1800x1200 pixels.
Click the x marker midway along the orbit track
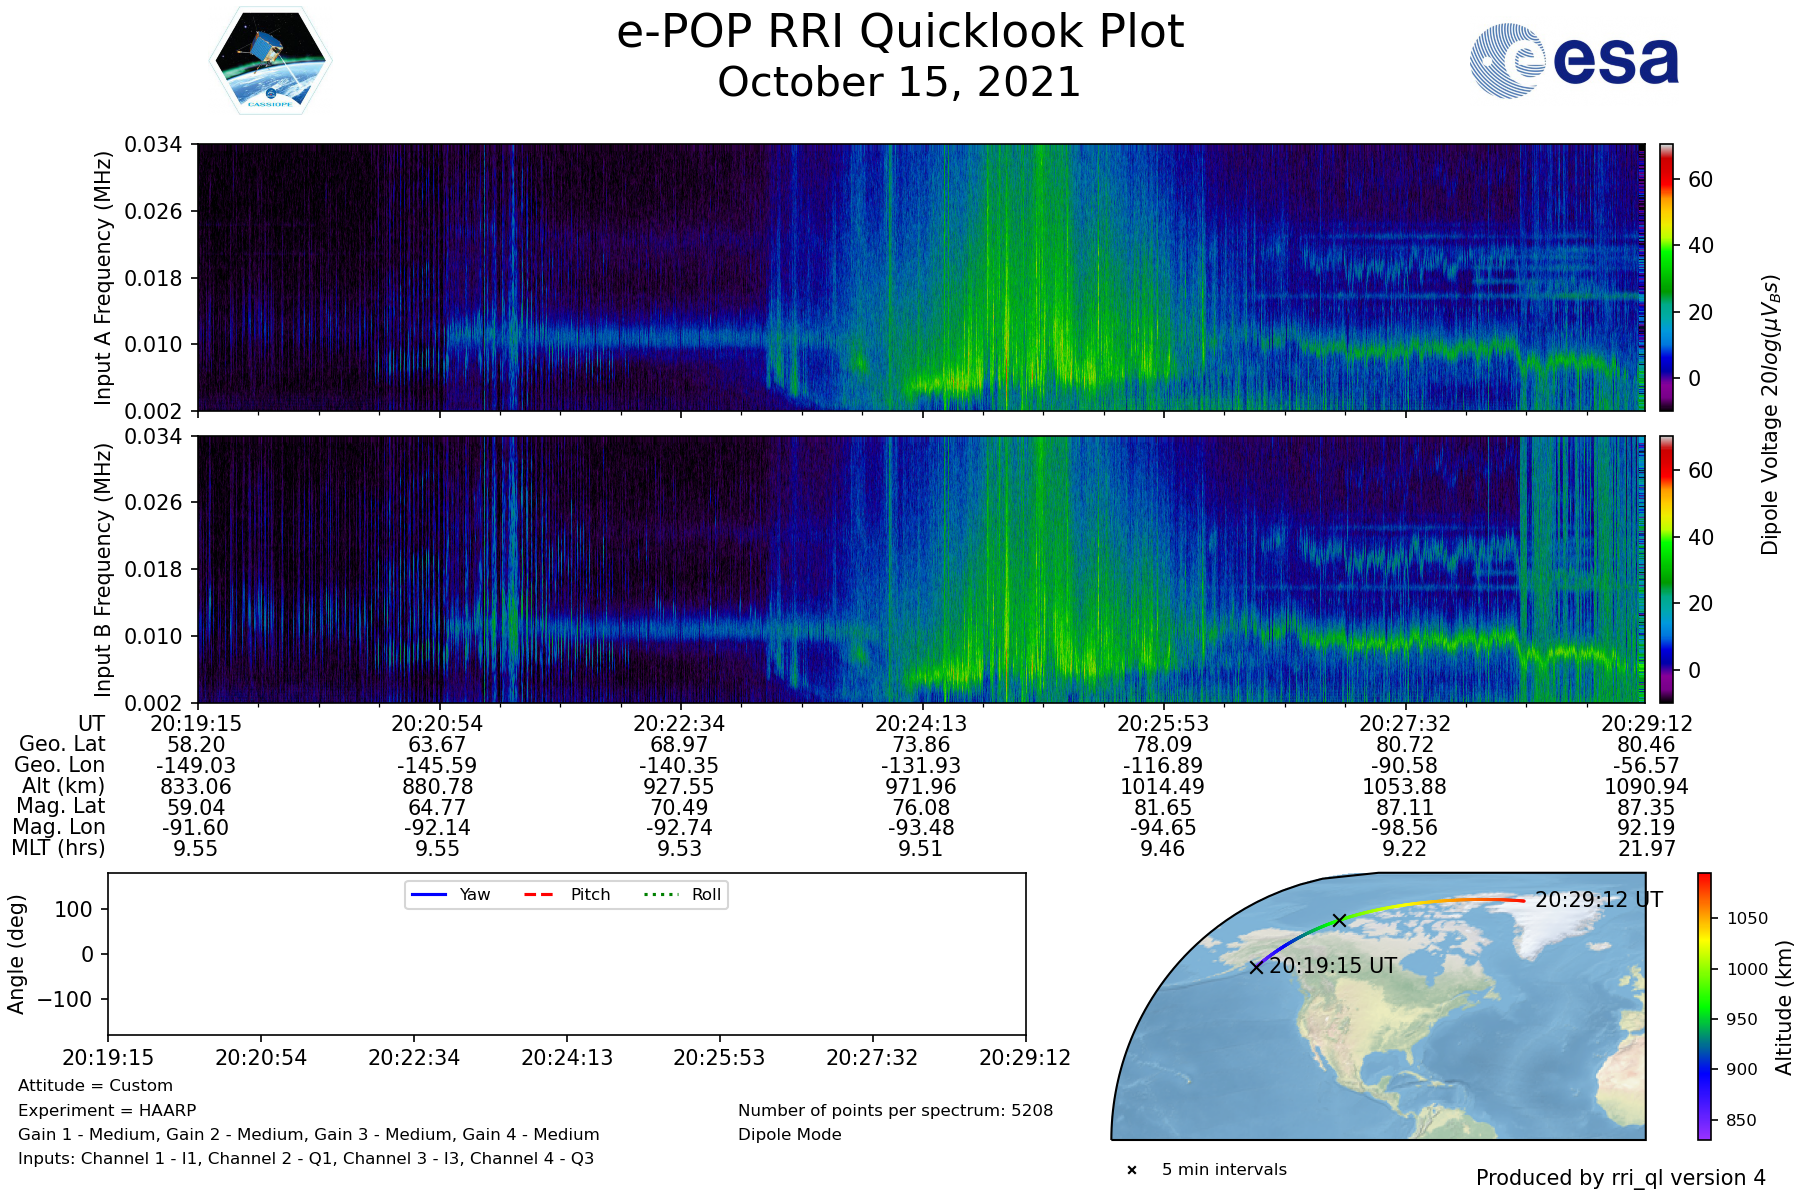(x=1339, y=920)
